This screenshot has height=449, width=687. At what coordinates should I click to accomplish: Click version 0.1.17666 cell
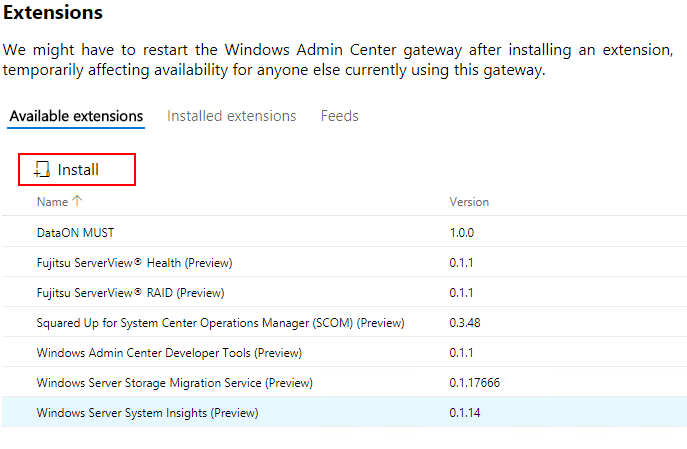point(474,382)
